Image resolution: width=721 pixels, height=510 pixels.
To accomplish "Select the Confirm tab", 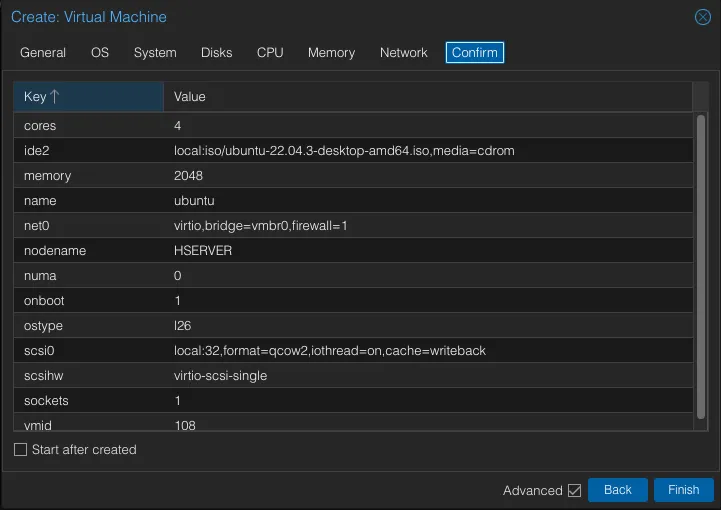I will pyautogui.click(x=475, y=53).
